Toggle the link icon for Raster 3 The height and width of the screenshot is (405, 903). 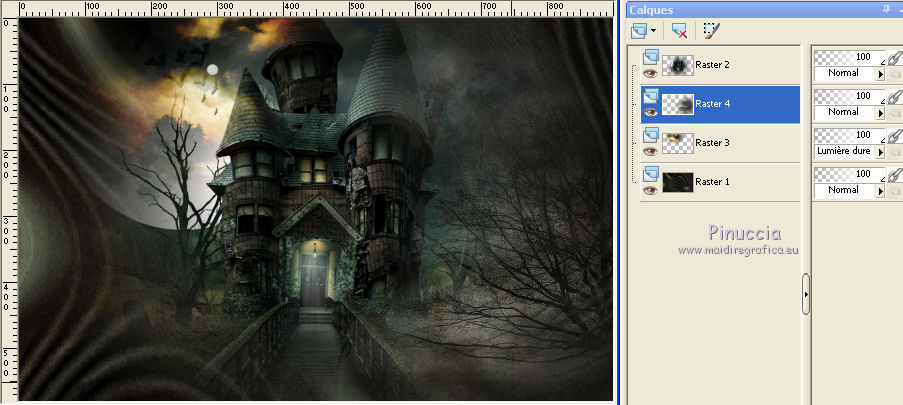tap(894, 136)
